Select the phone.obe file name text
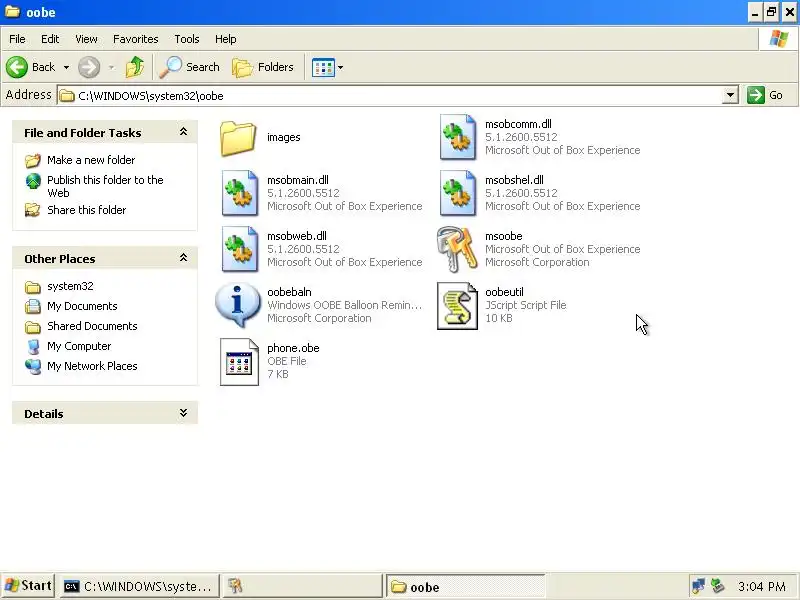The image size is (800, 600). pyautogui.click(x=293, y=348)
